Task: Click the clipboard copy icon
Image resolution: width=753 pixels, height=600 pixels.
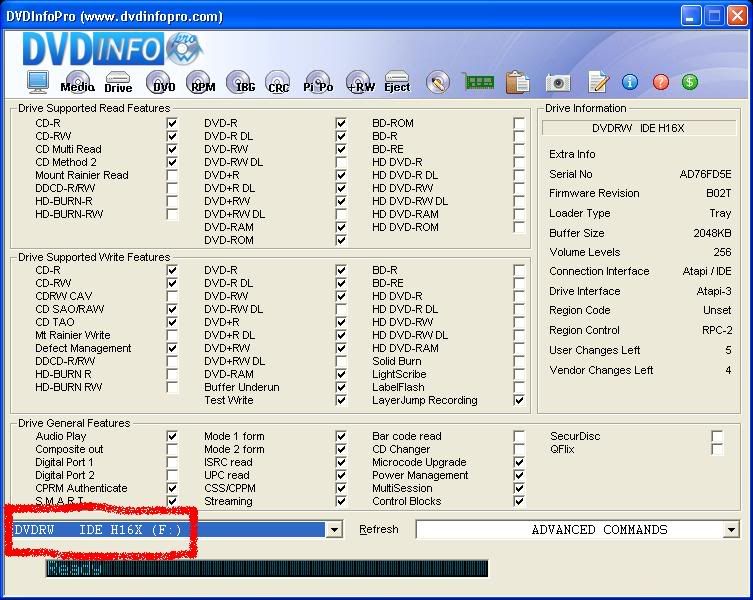Action: point(518,83)
